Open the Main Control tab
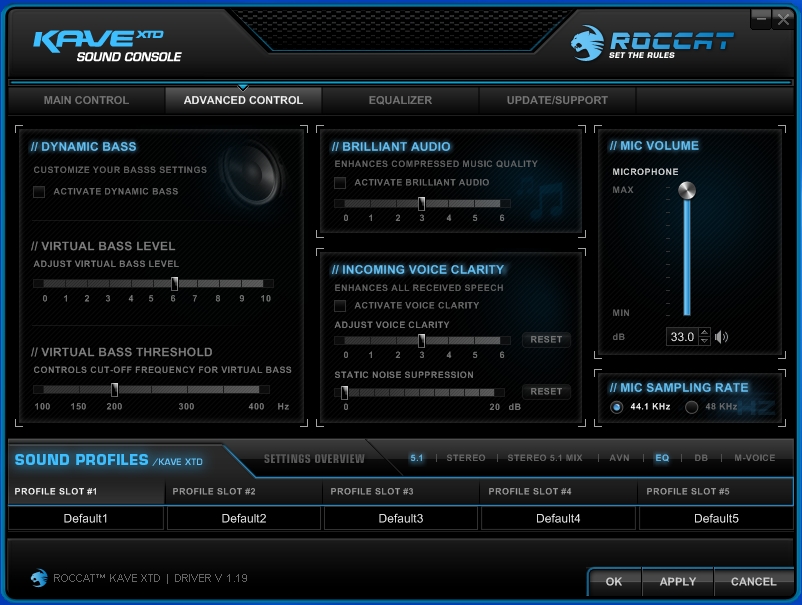The image size is (802, 605). (86, 100)
